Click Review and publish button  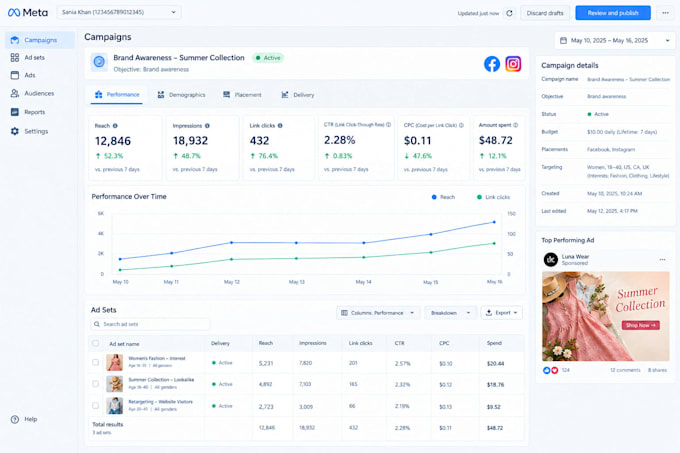point(613,13)
